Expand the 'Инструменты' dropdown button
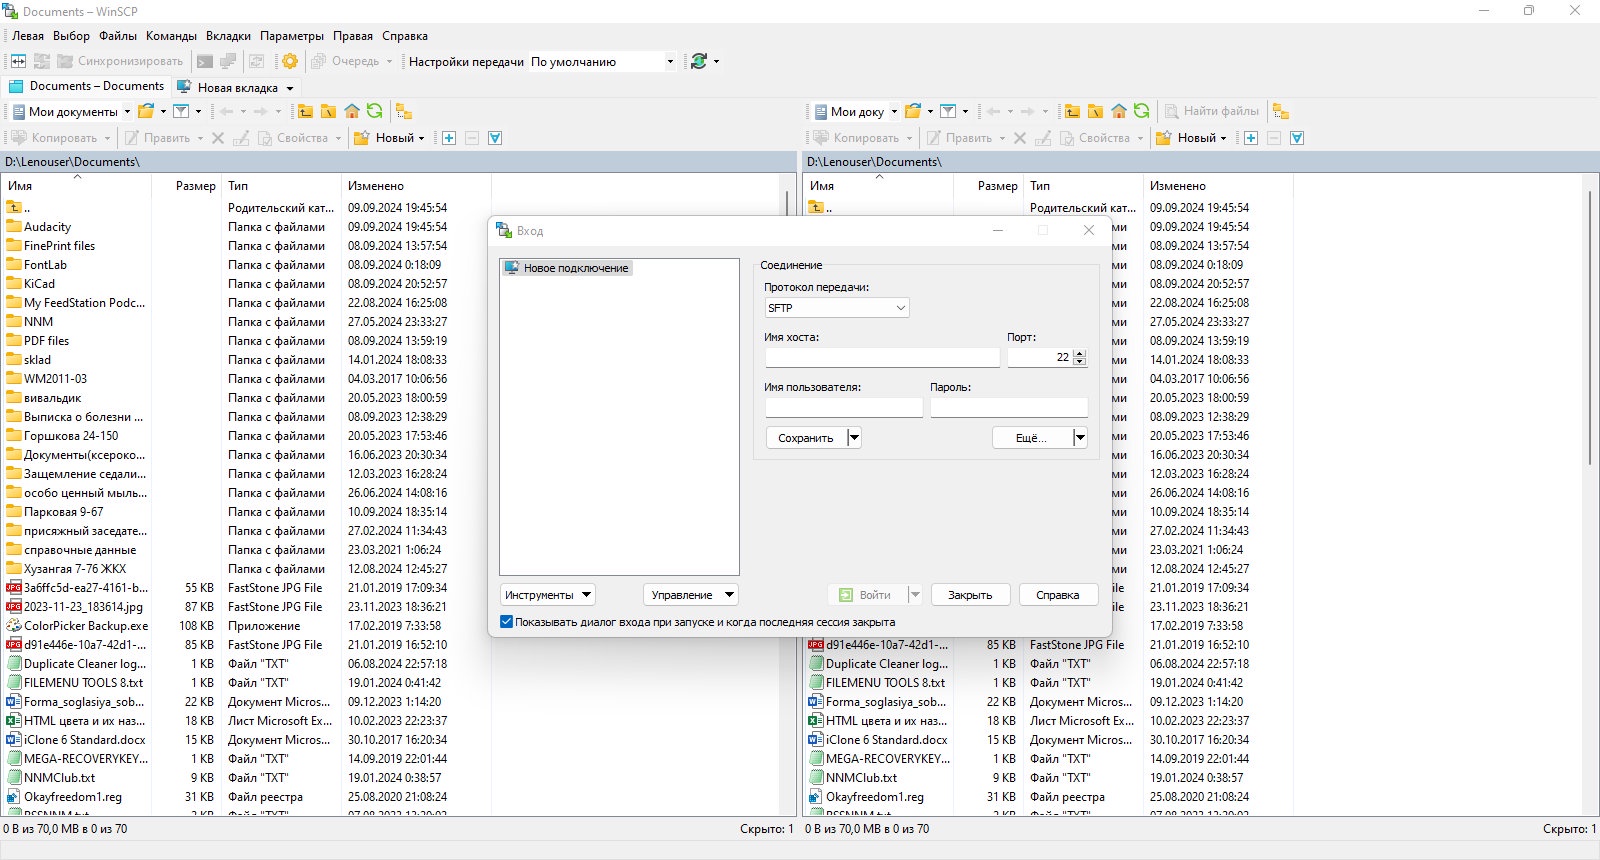 pos(547,594)
